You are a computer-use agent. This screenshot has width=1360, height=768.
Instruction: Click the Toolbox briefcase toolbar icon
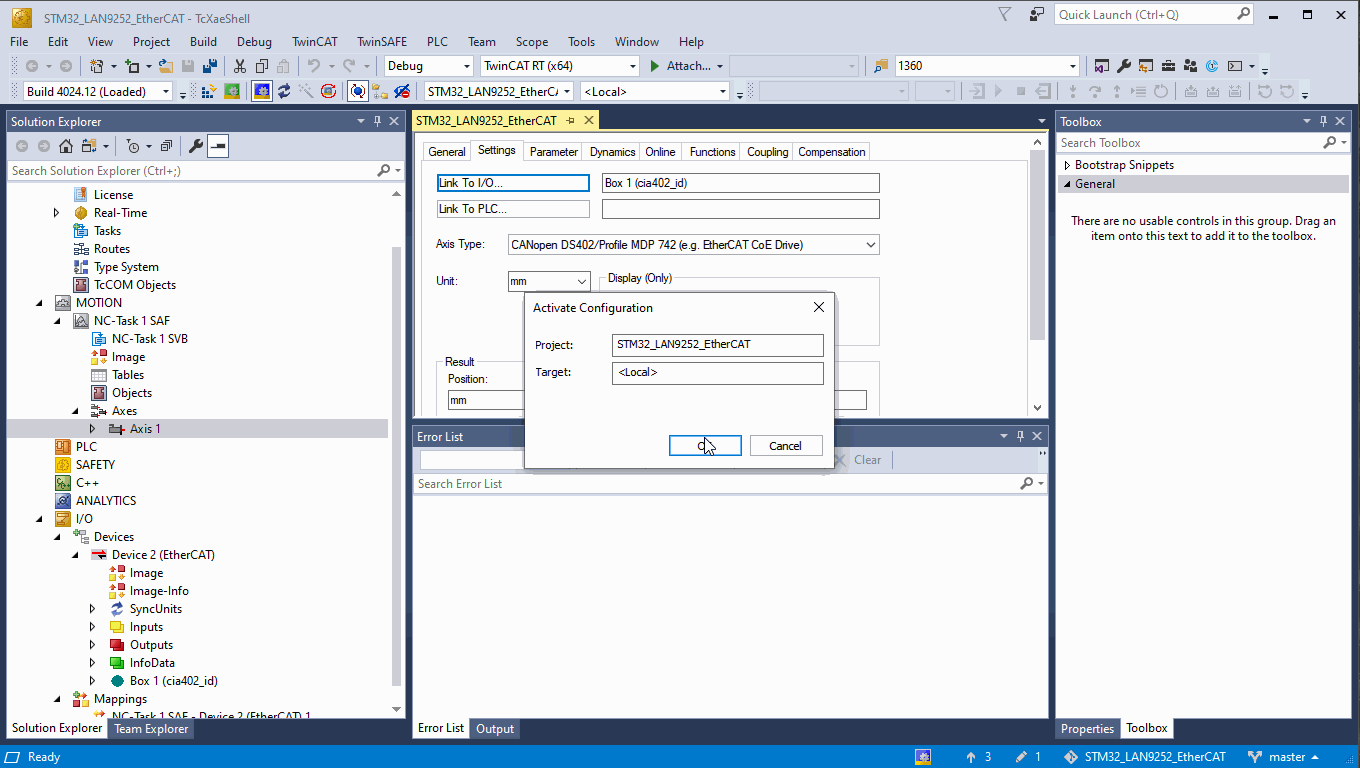click(1168, 66)
